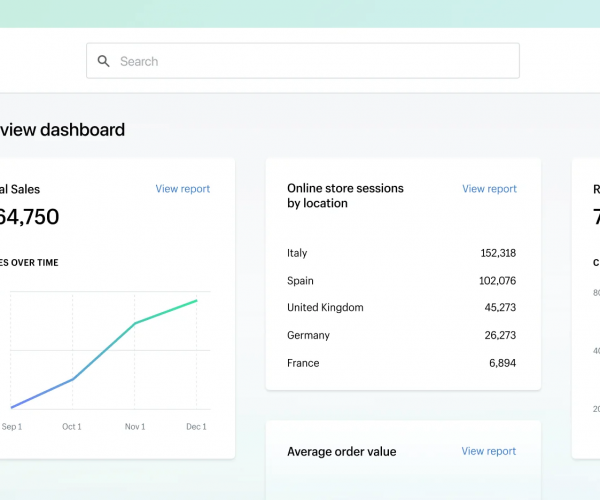The width and height of the screenshot is (600, 500).
Task: Open View report for store sessions by location
Action: (489, 189)
